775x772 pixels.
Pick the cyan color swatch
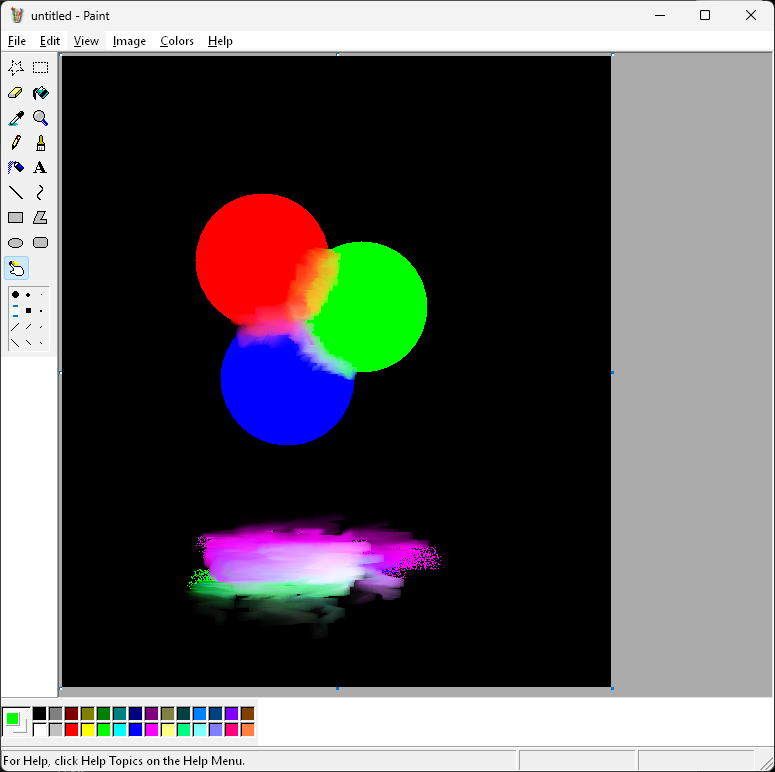[x=120, y=729]
